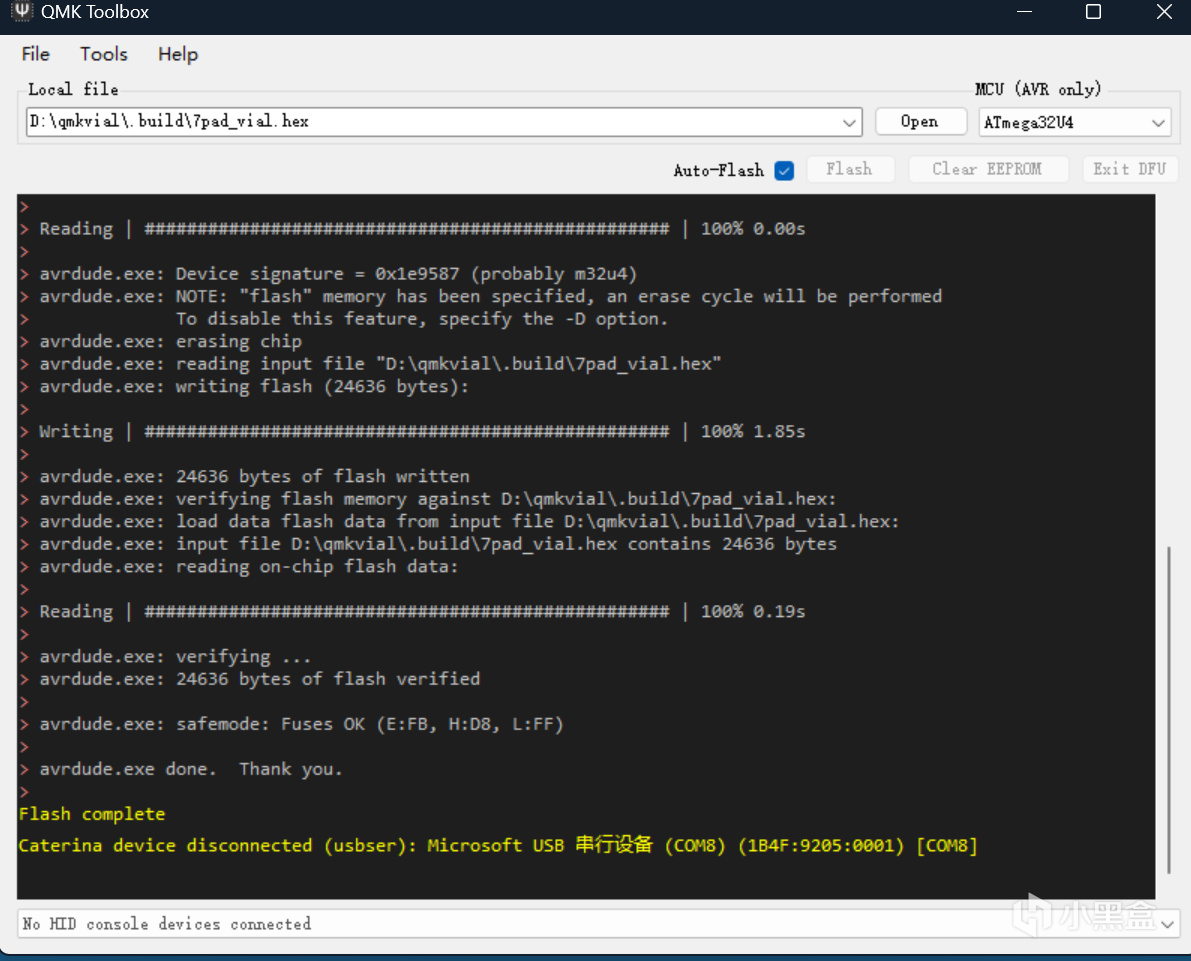
Task: Click the 'Local file' label
Action: coord(73,89)
